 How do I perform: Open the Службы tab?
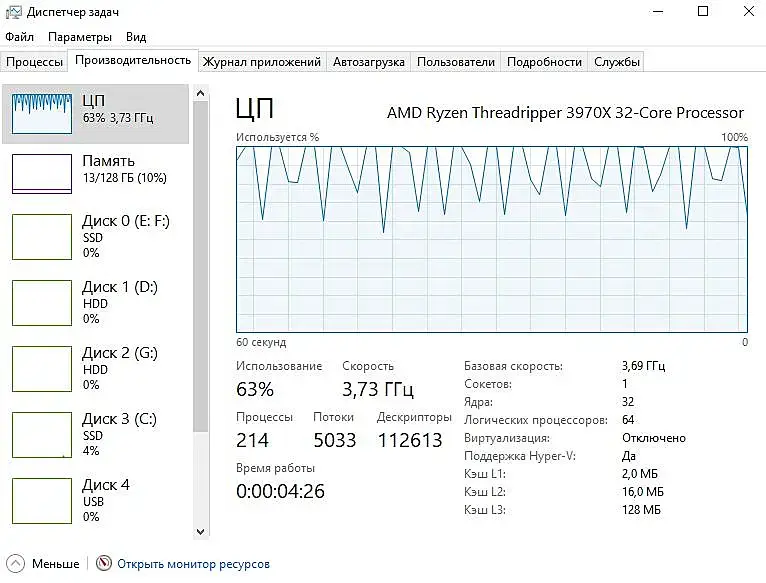[616, 62]
